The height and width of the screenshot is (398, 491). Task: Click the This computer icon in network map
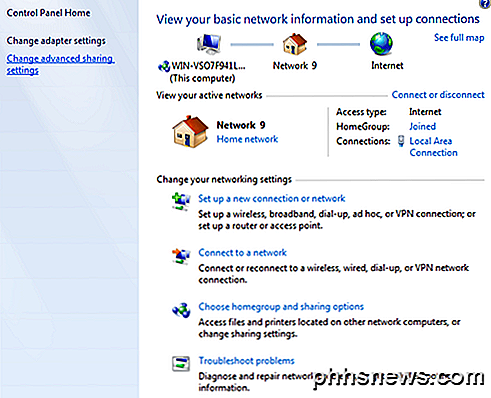click(209, 44)
